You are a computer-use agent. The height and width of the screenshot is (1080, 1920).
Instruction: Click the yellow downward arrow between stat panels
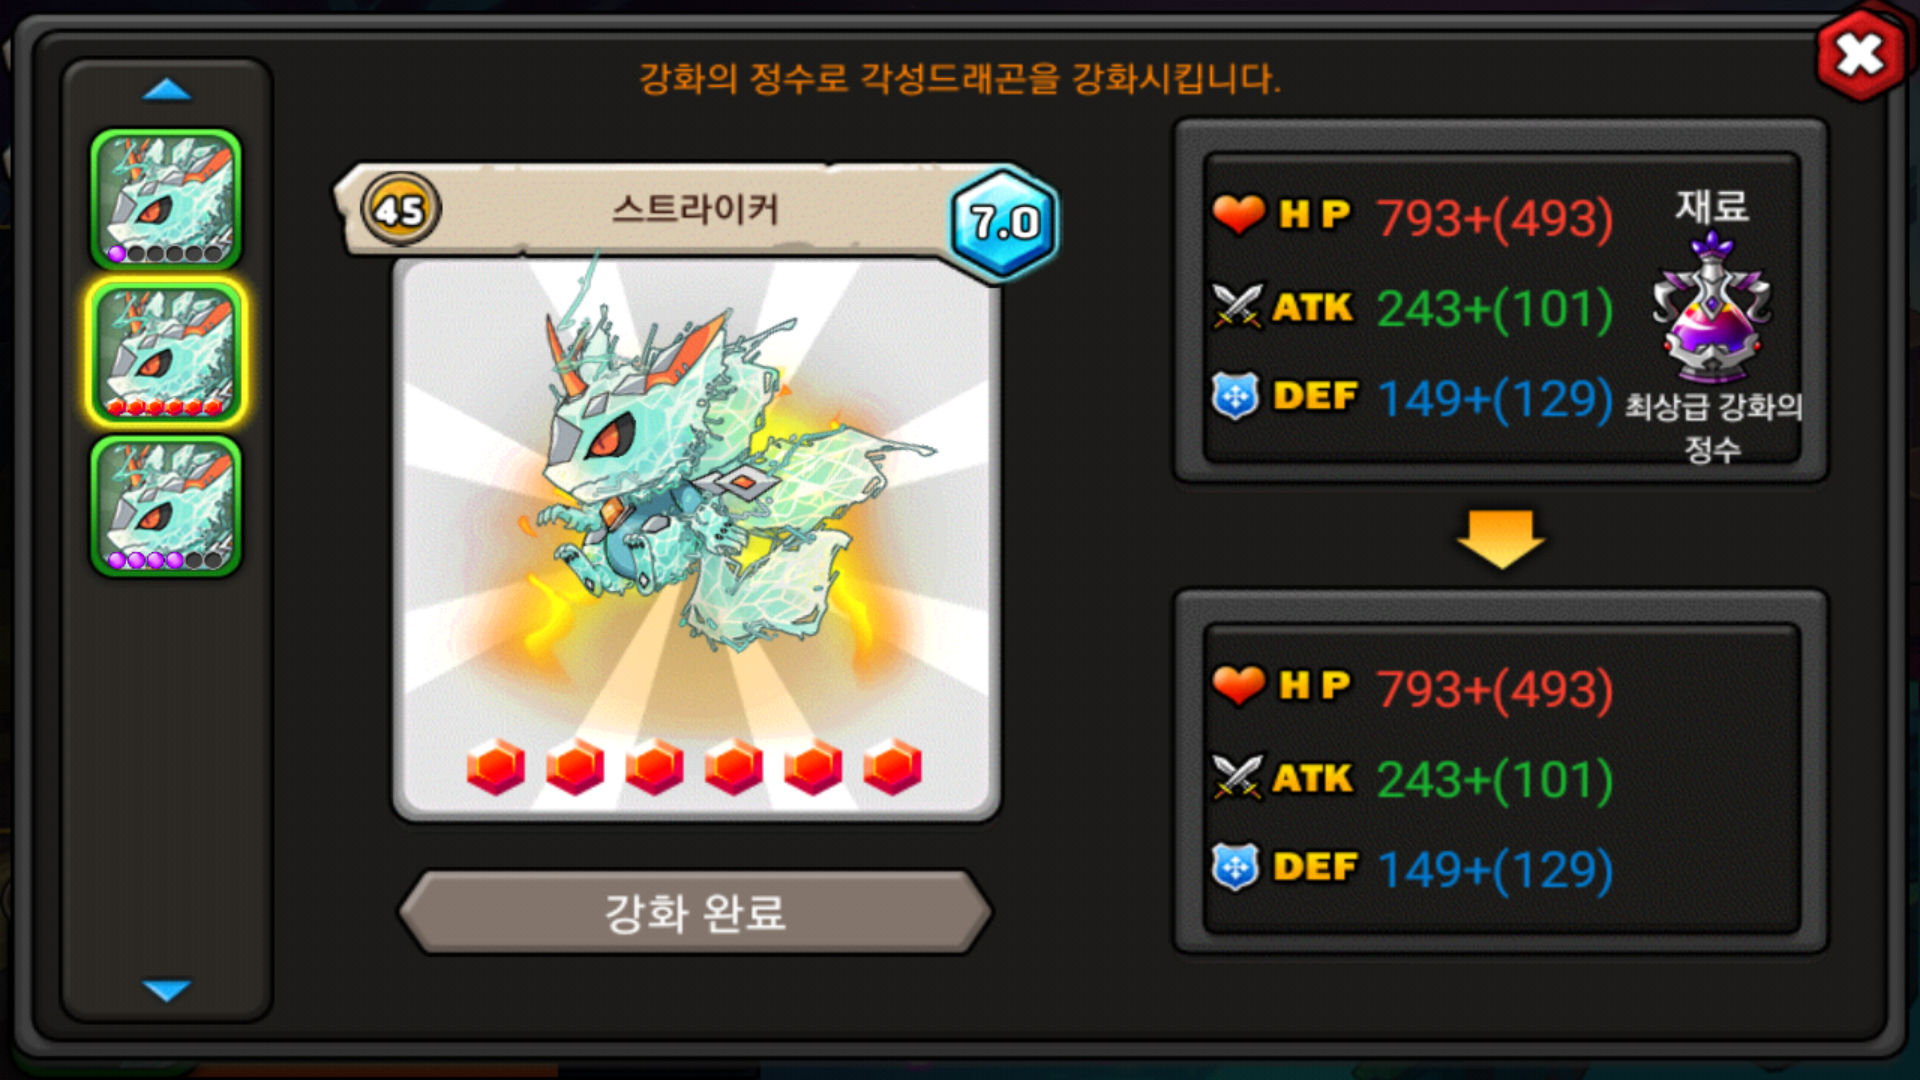click(x=1500, y=539)
